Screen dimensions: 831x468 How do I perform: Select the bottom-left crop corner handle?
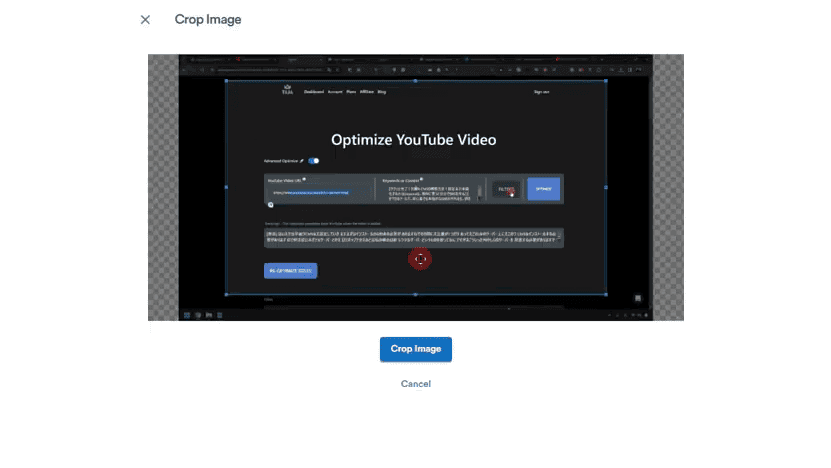coord(227,294)
